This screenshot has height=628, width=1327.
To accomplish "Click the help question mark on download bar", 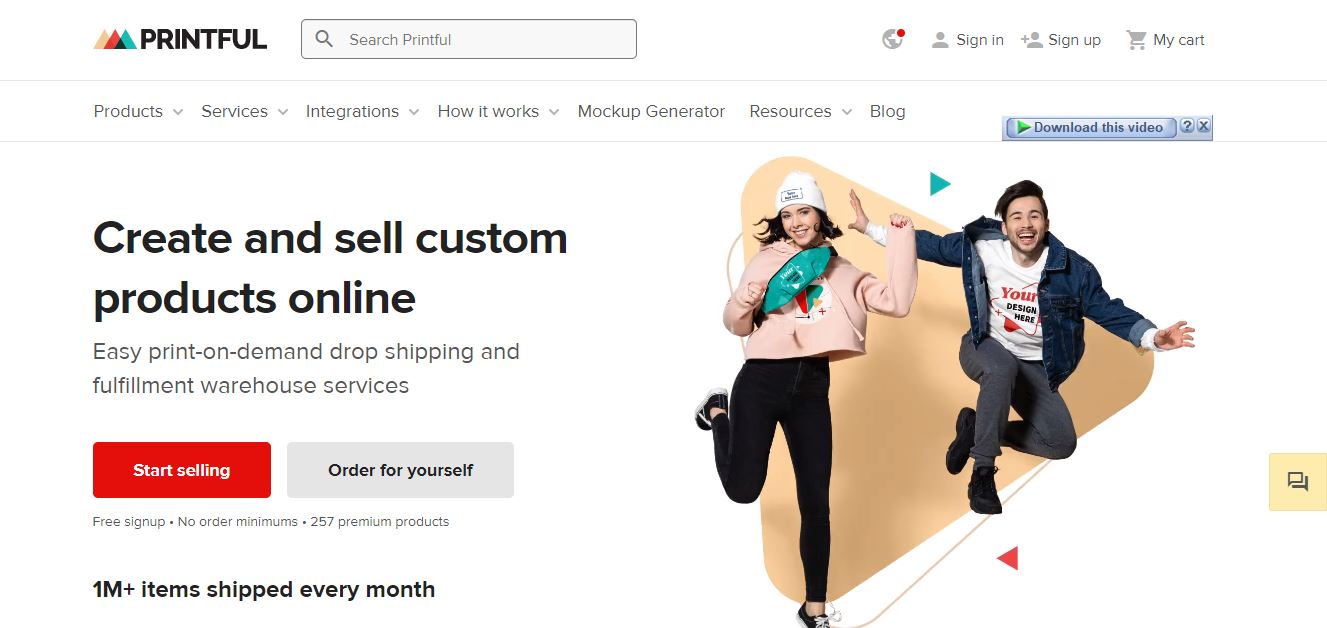I will tap(1187, 127).
